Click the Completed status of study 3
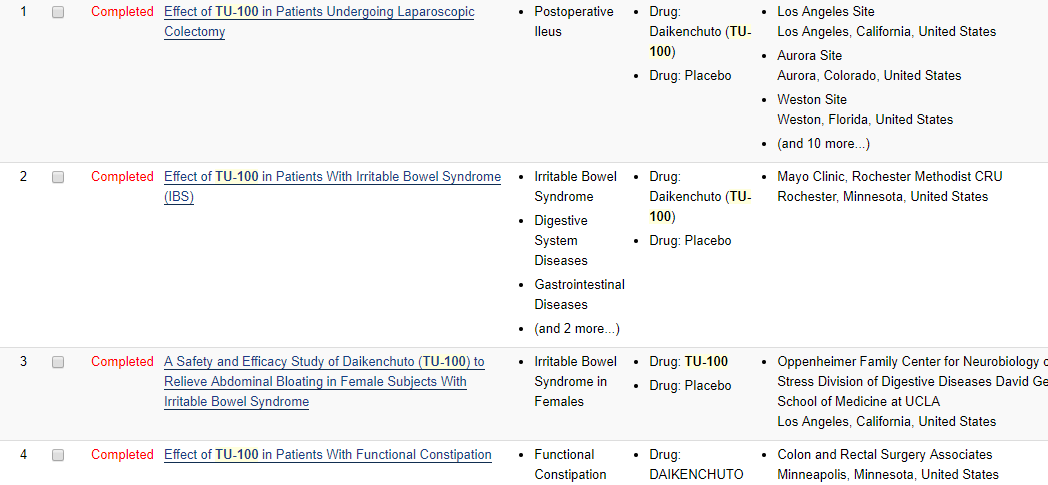1048x485 pixels. pos(122,362)
